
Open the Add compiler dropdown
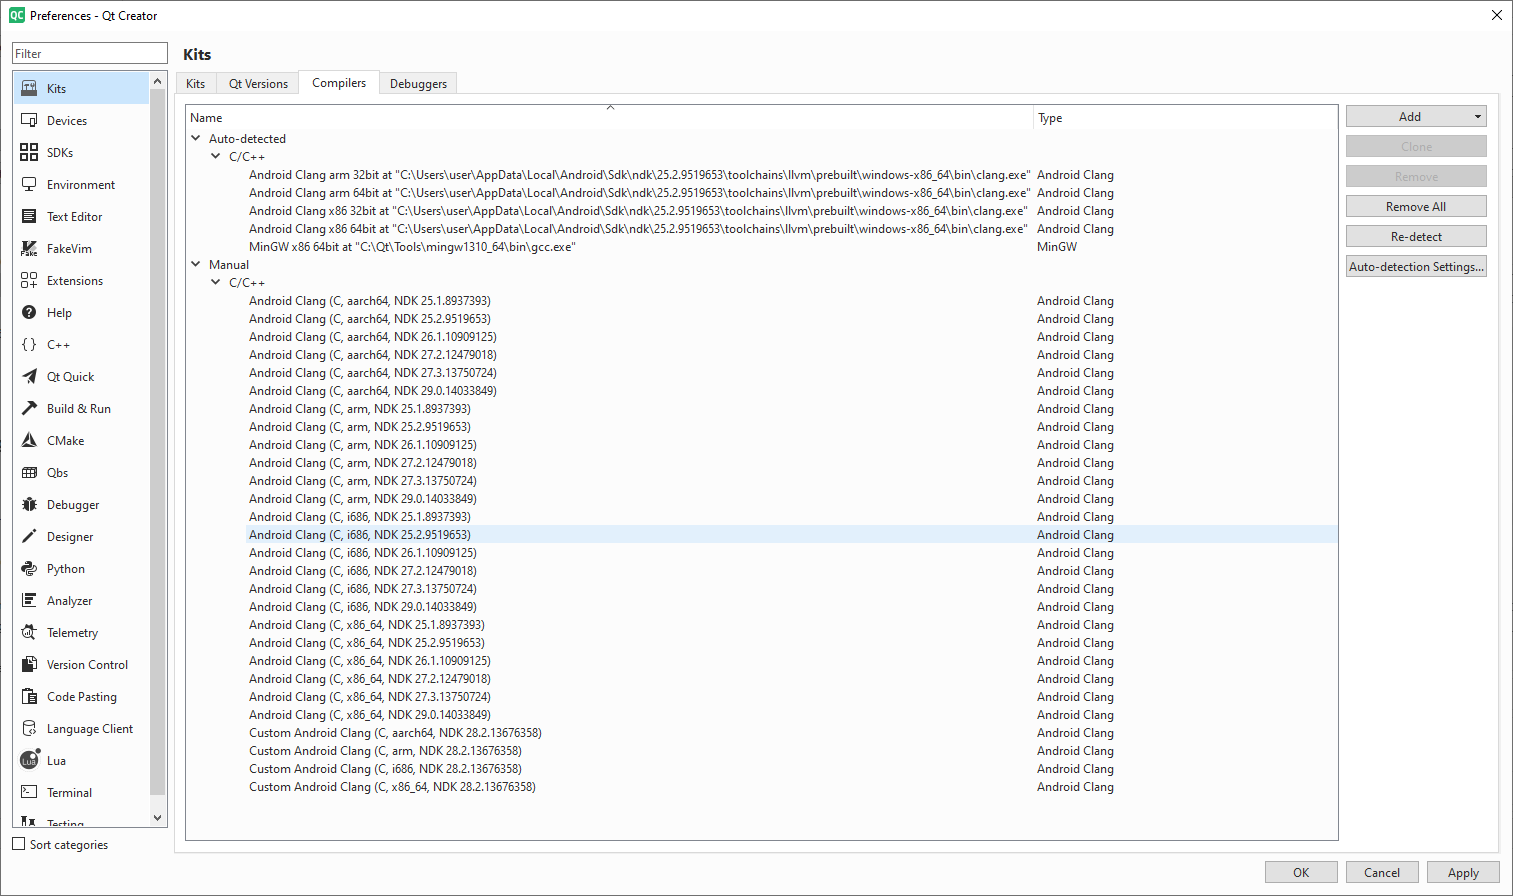point(1416,116)
